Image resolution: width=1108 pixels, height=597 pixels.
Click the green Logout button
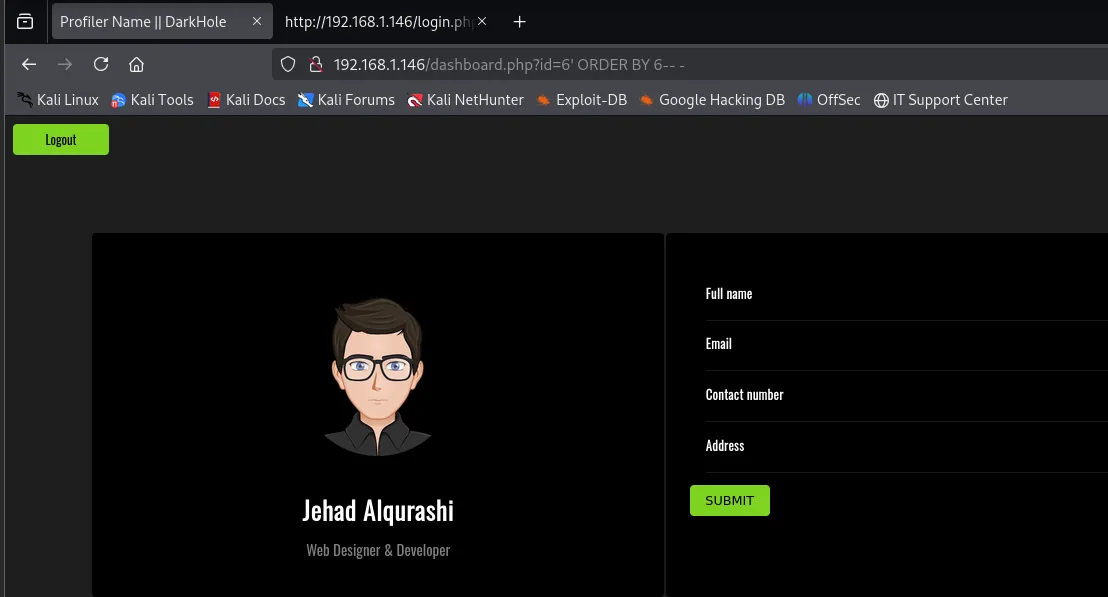point(61,140)
